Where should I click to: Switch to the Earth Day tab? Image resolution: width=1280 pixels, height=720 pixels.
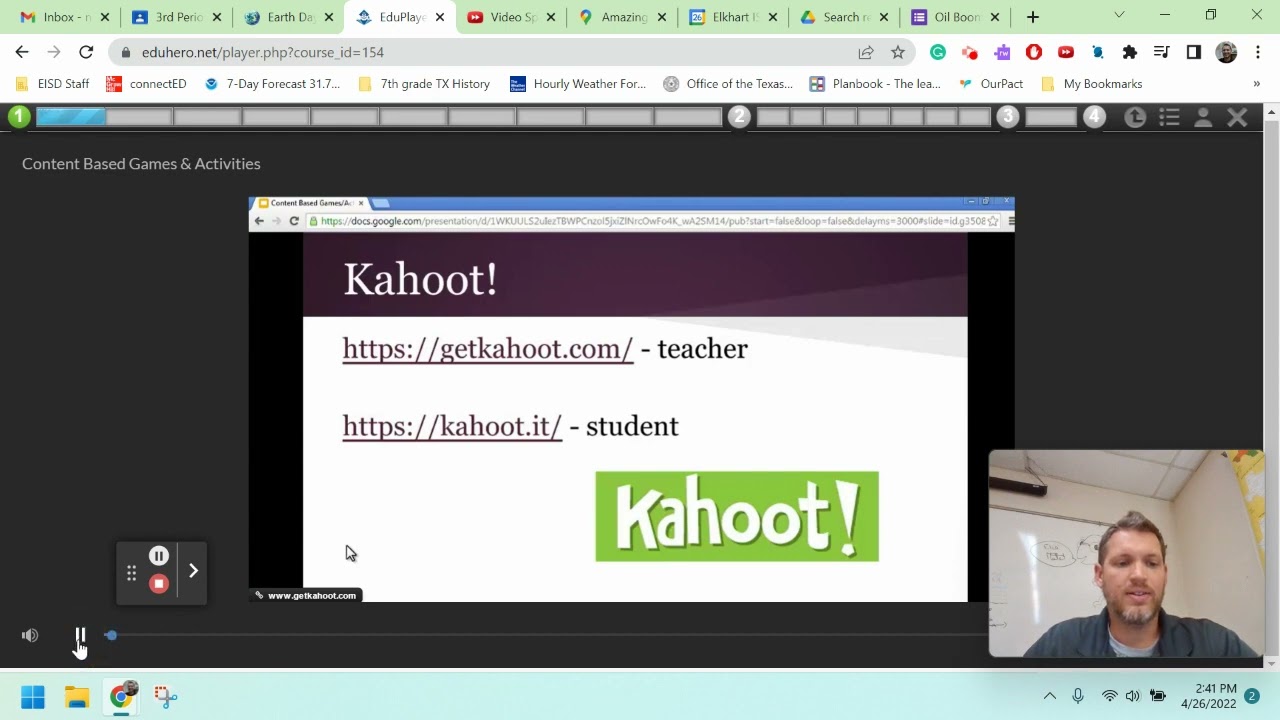point(288,17)
